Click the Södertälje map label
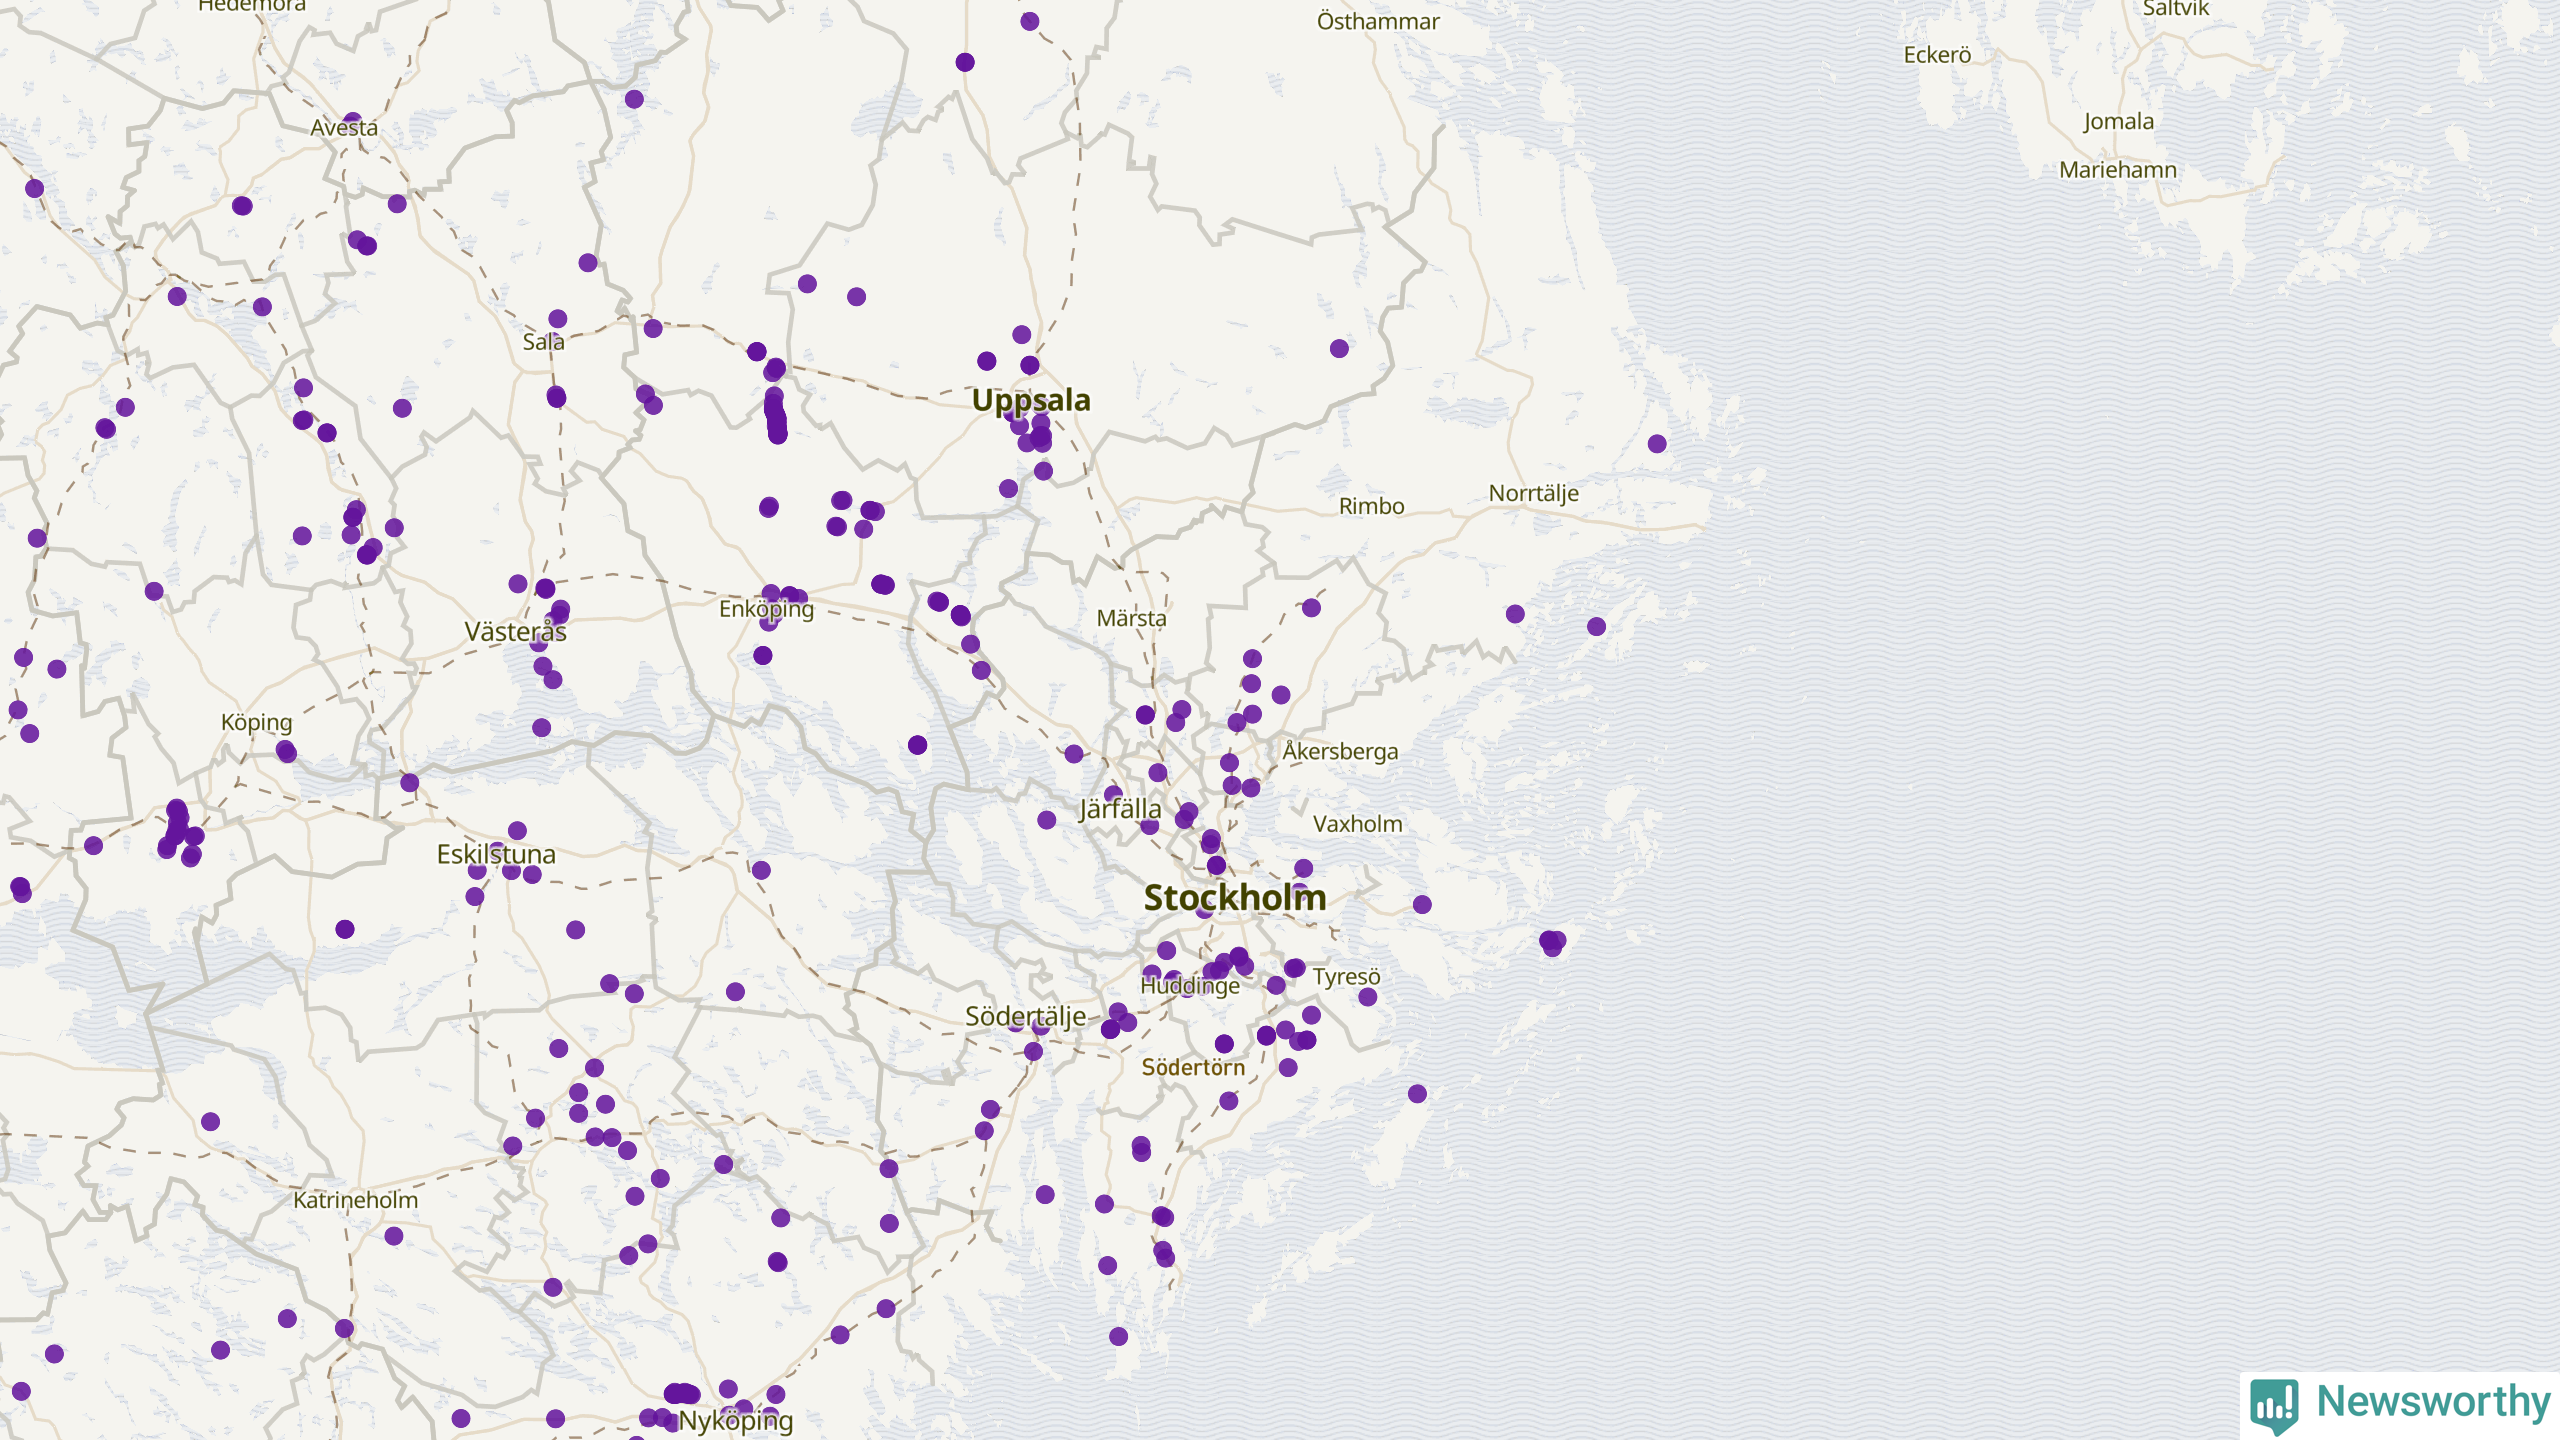 (1025, 1017)
